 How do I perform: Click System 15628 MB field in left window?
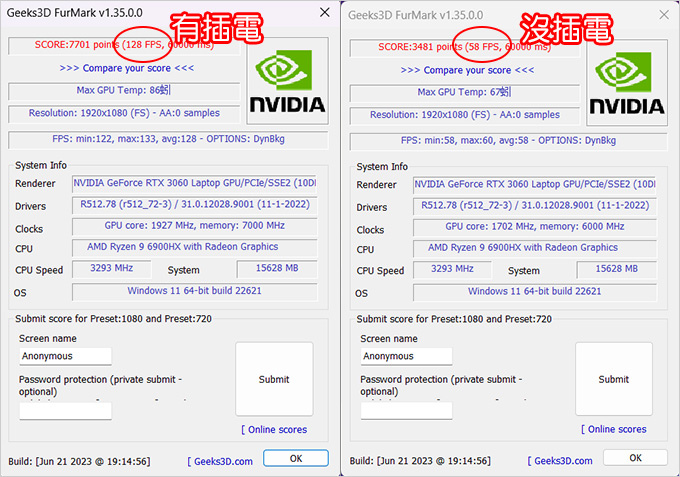[277, 269]
